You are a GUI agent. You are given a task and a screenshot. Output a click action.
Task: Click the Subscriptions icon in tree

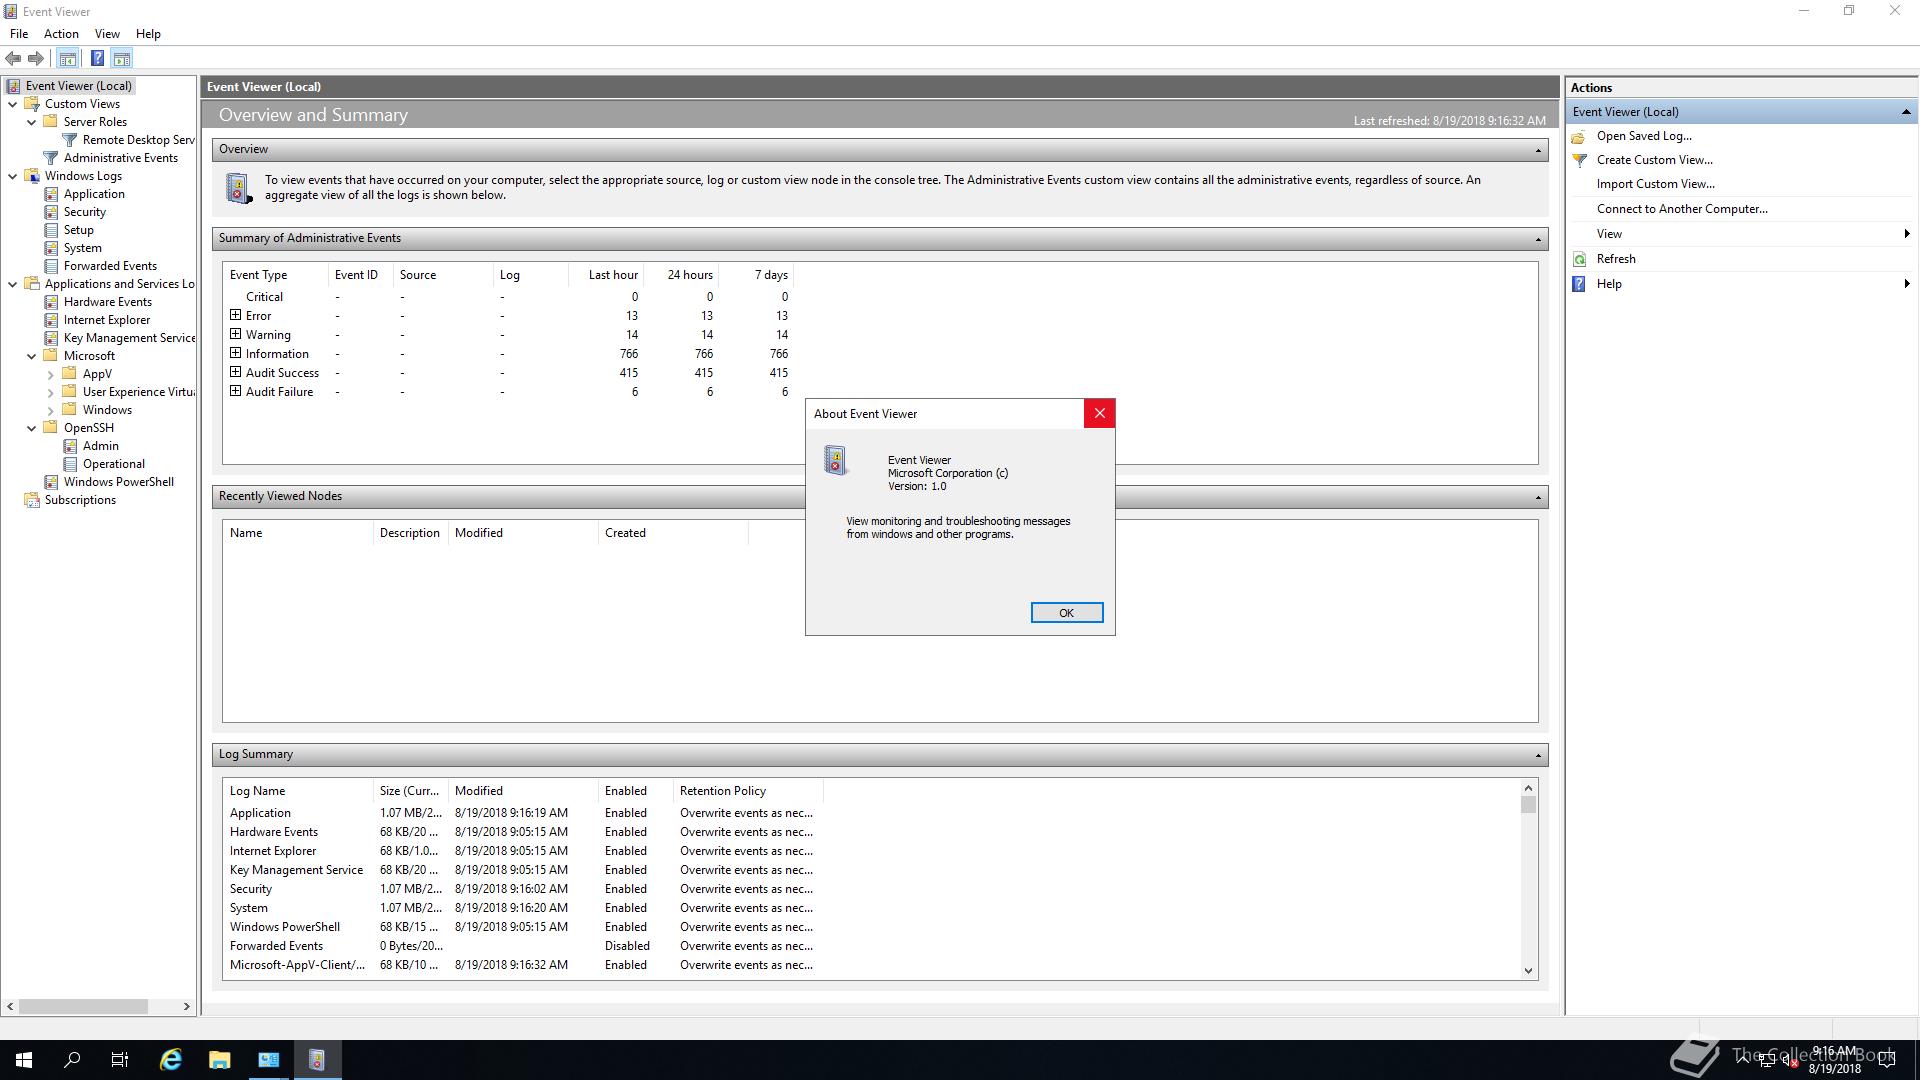(x=32, y=500)
